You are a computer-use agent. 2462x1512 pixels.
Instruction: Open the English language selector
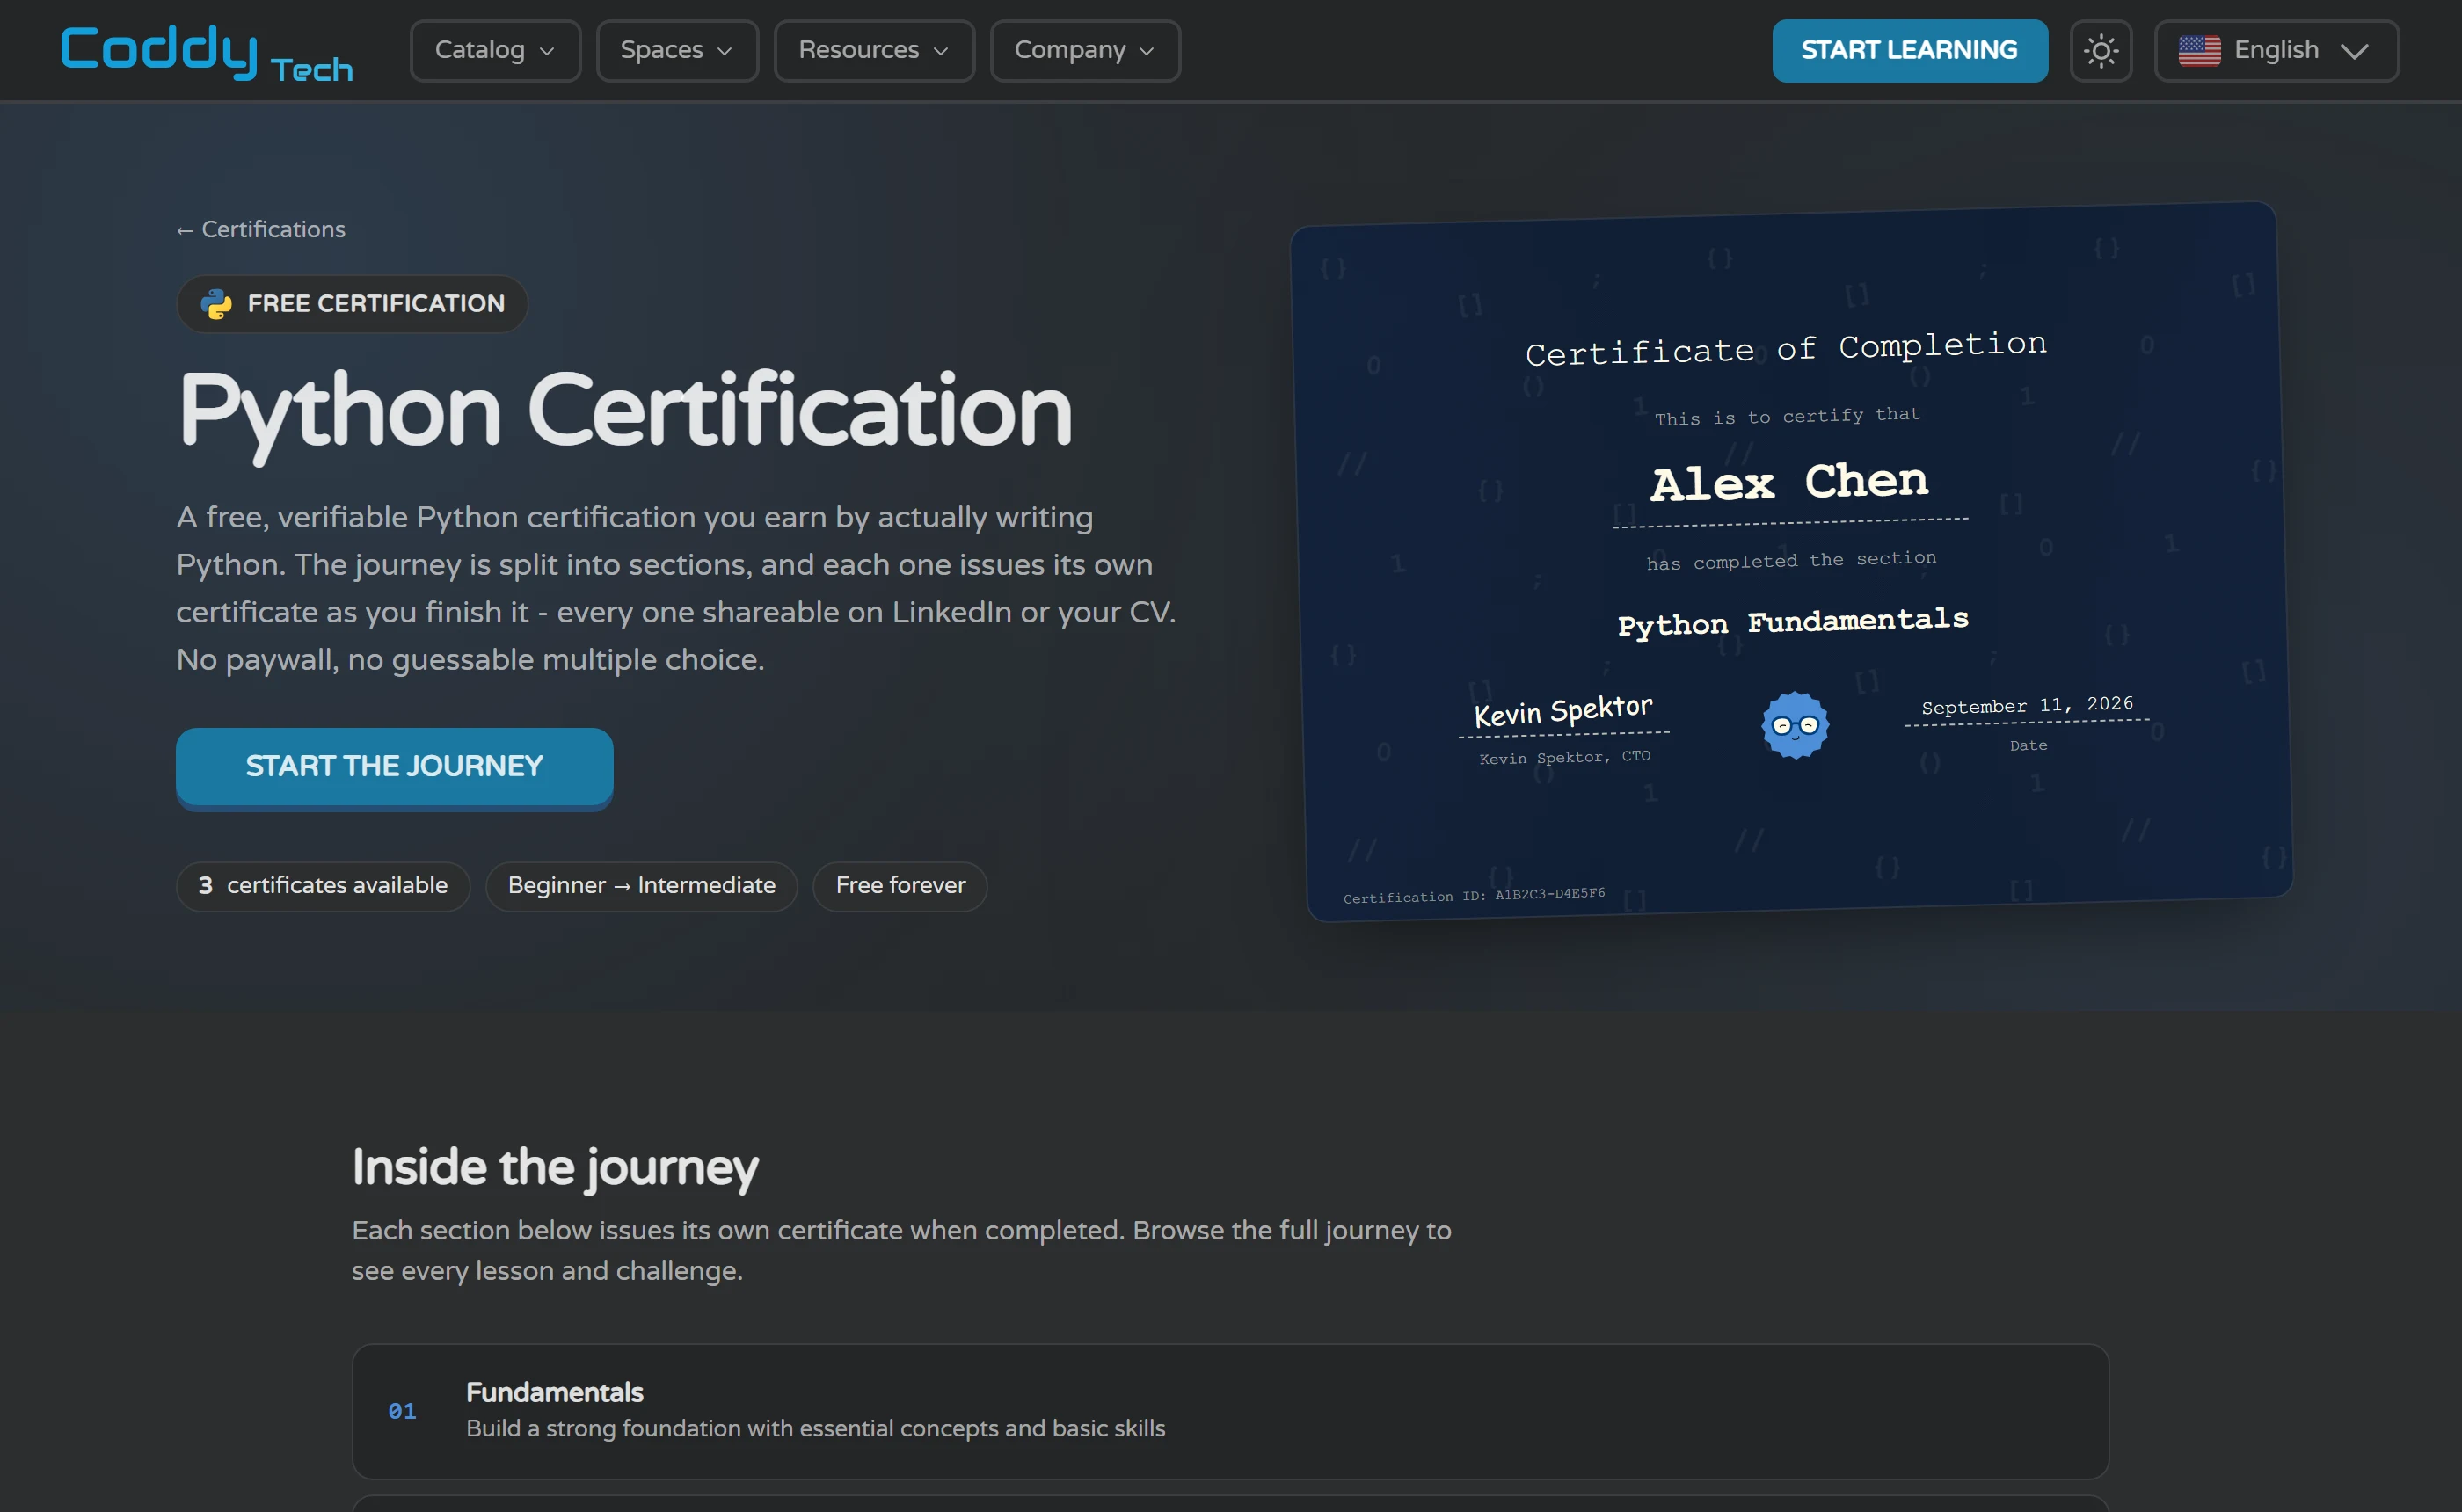[2276, 50]
